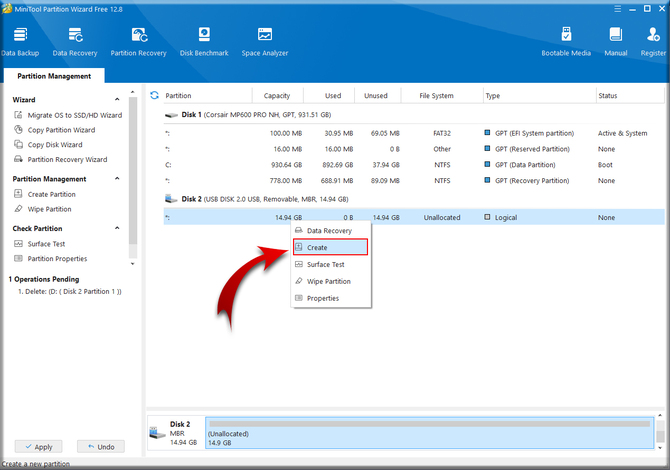This screenshot has width=670, height=470.
Task: Choose Create in context menu
Action: tap(330, 247)
